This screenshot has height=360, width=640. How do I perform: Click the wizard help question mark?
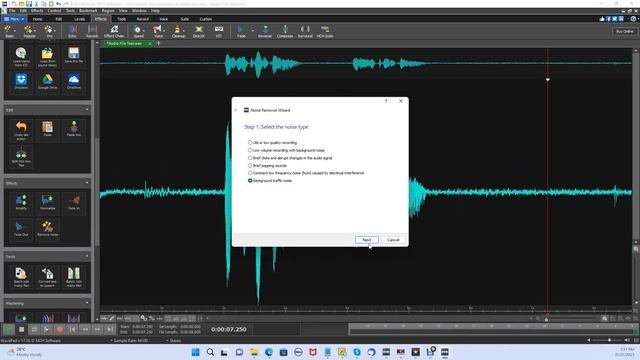coord(386,101)
